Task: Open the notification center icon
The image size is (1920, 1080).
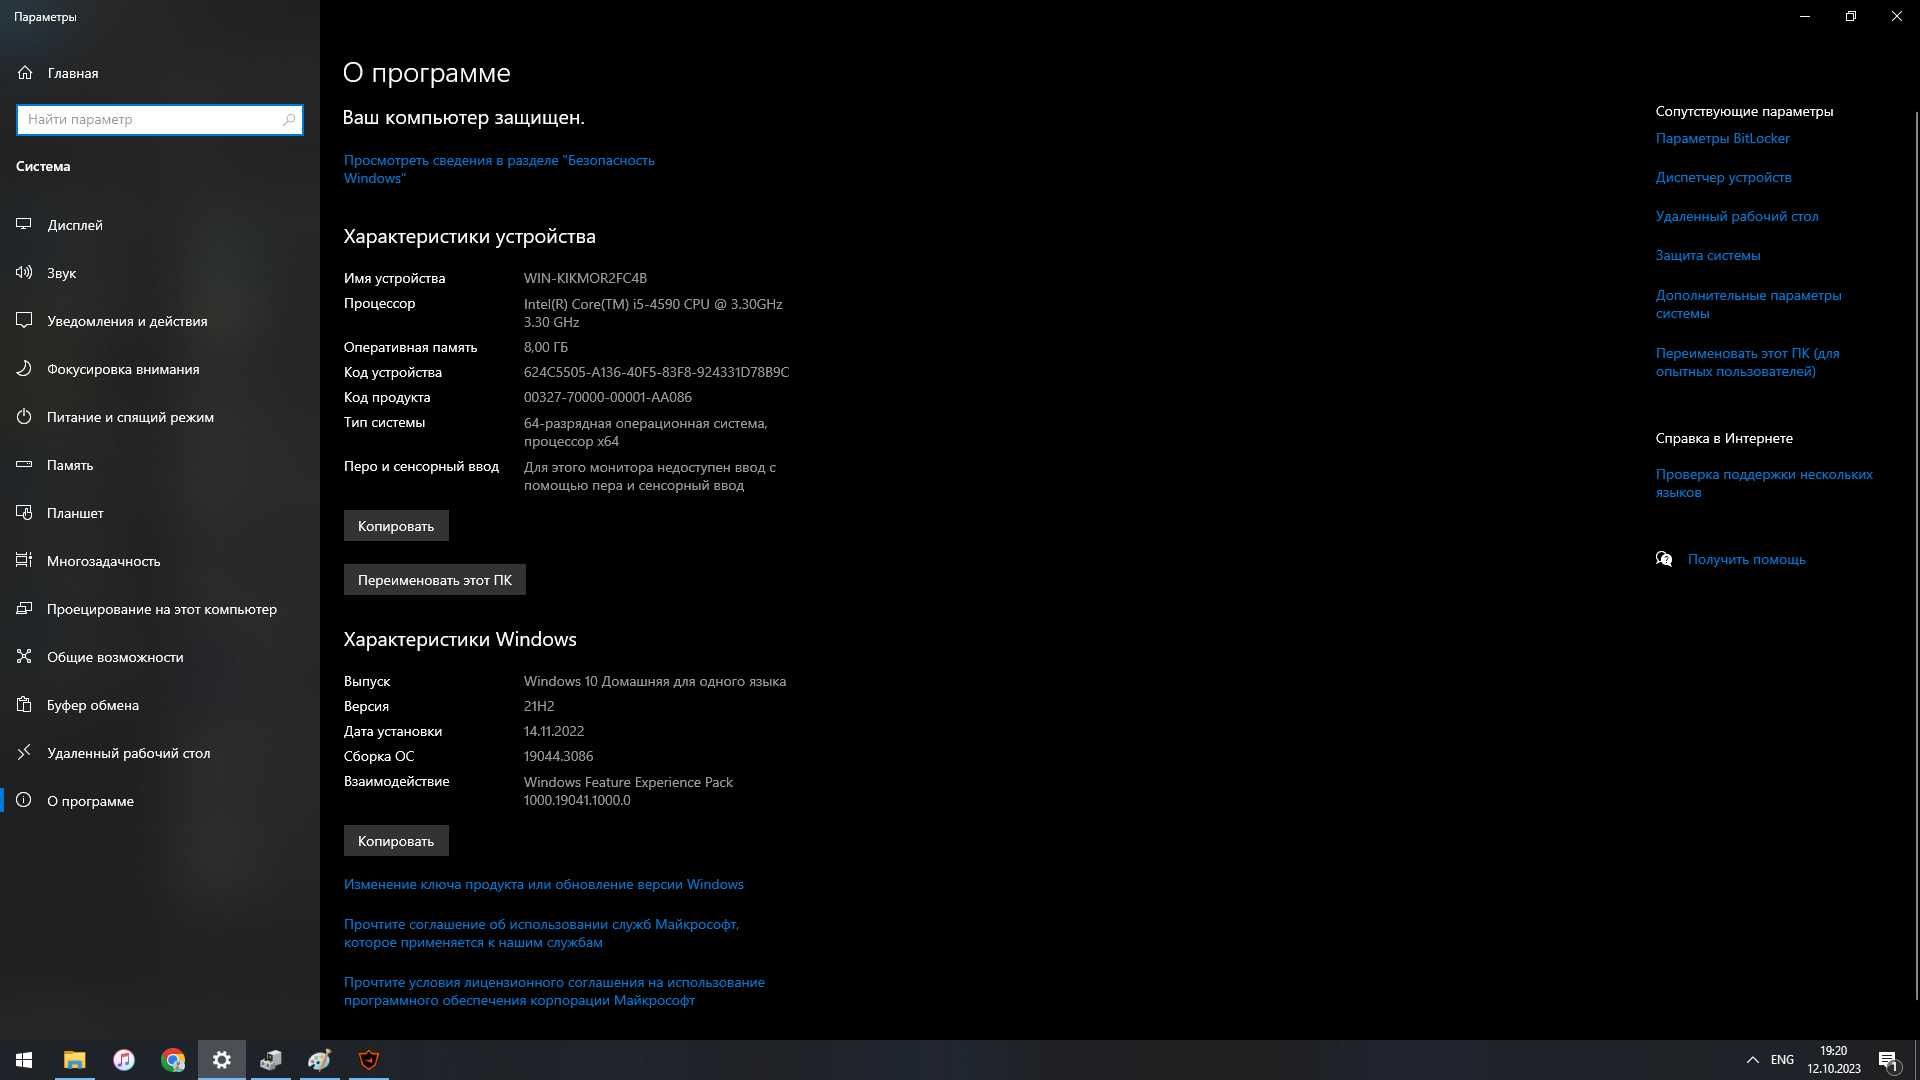Action: click(1888, 1060)
